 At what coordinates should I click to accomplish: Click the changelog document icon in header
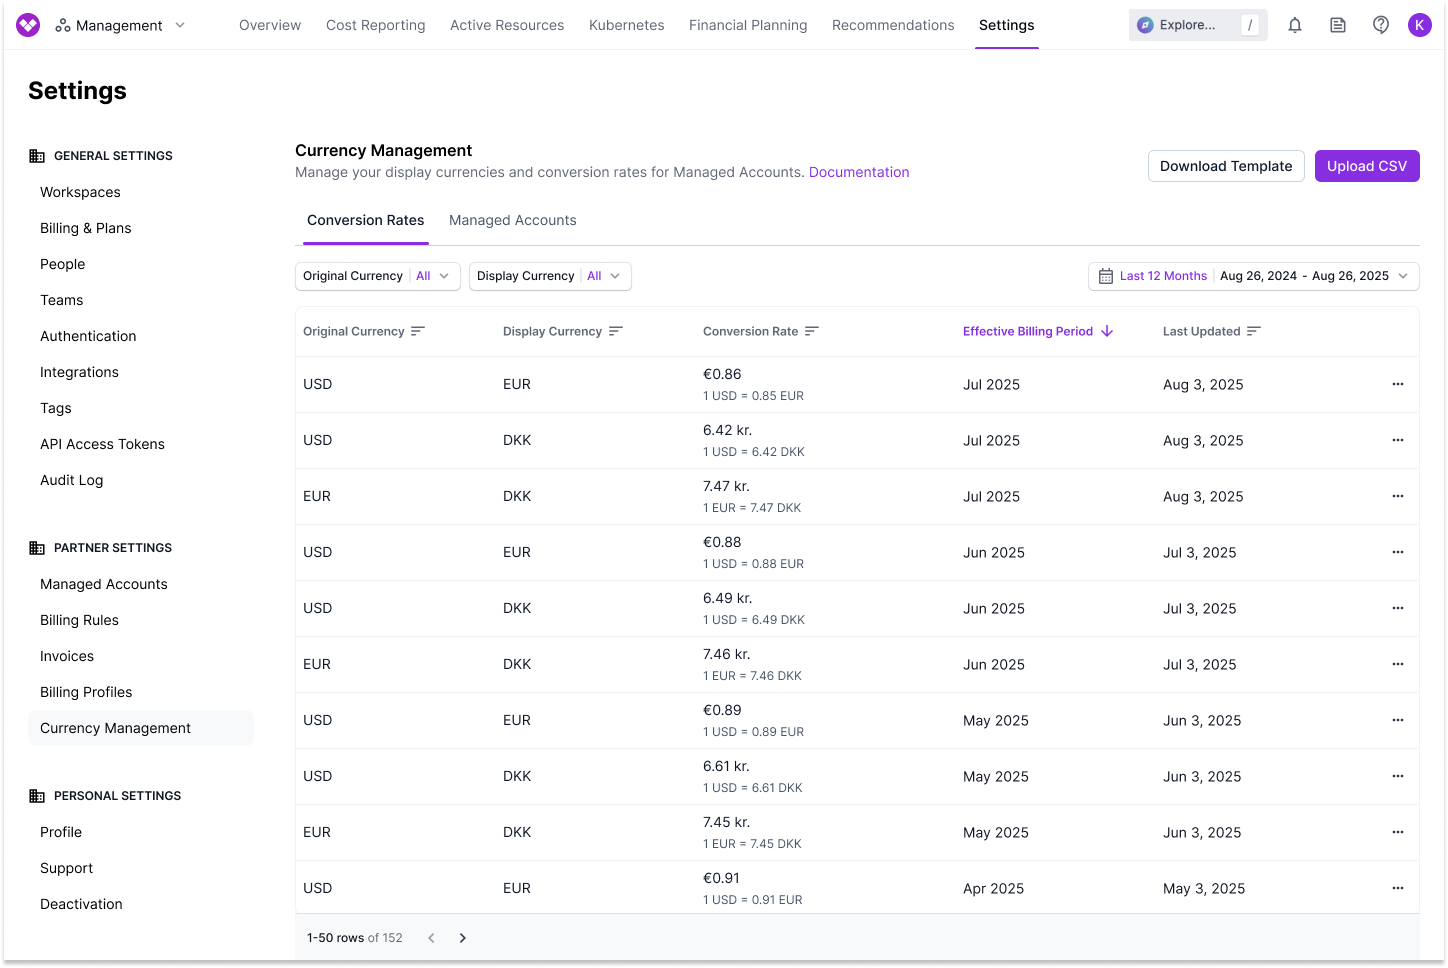point(1338,25)
